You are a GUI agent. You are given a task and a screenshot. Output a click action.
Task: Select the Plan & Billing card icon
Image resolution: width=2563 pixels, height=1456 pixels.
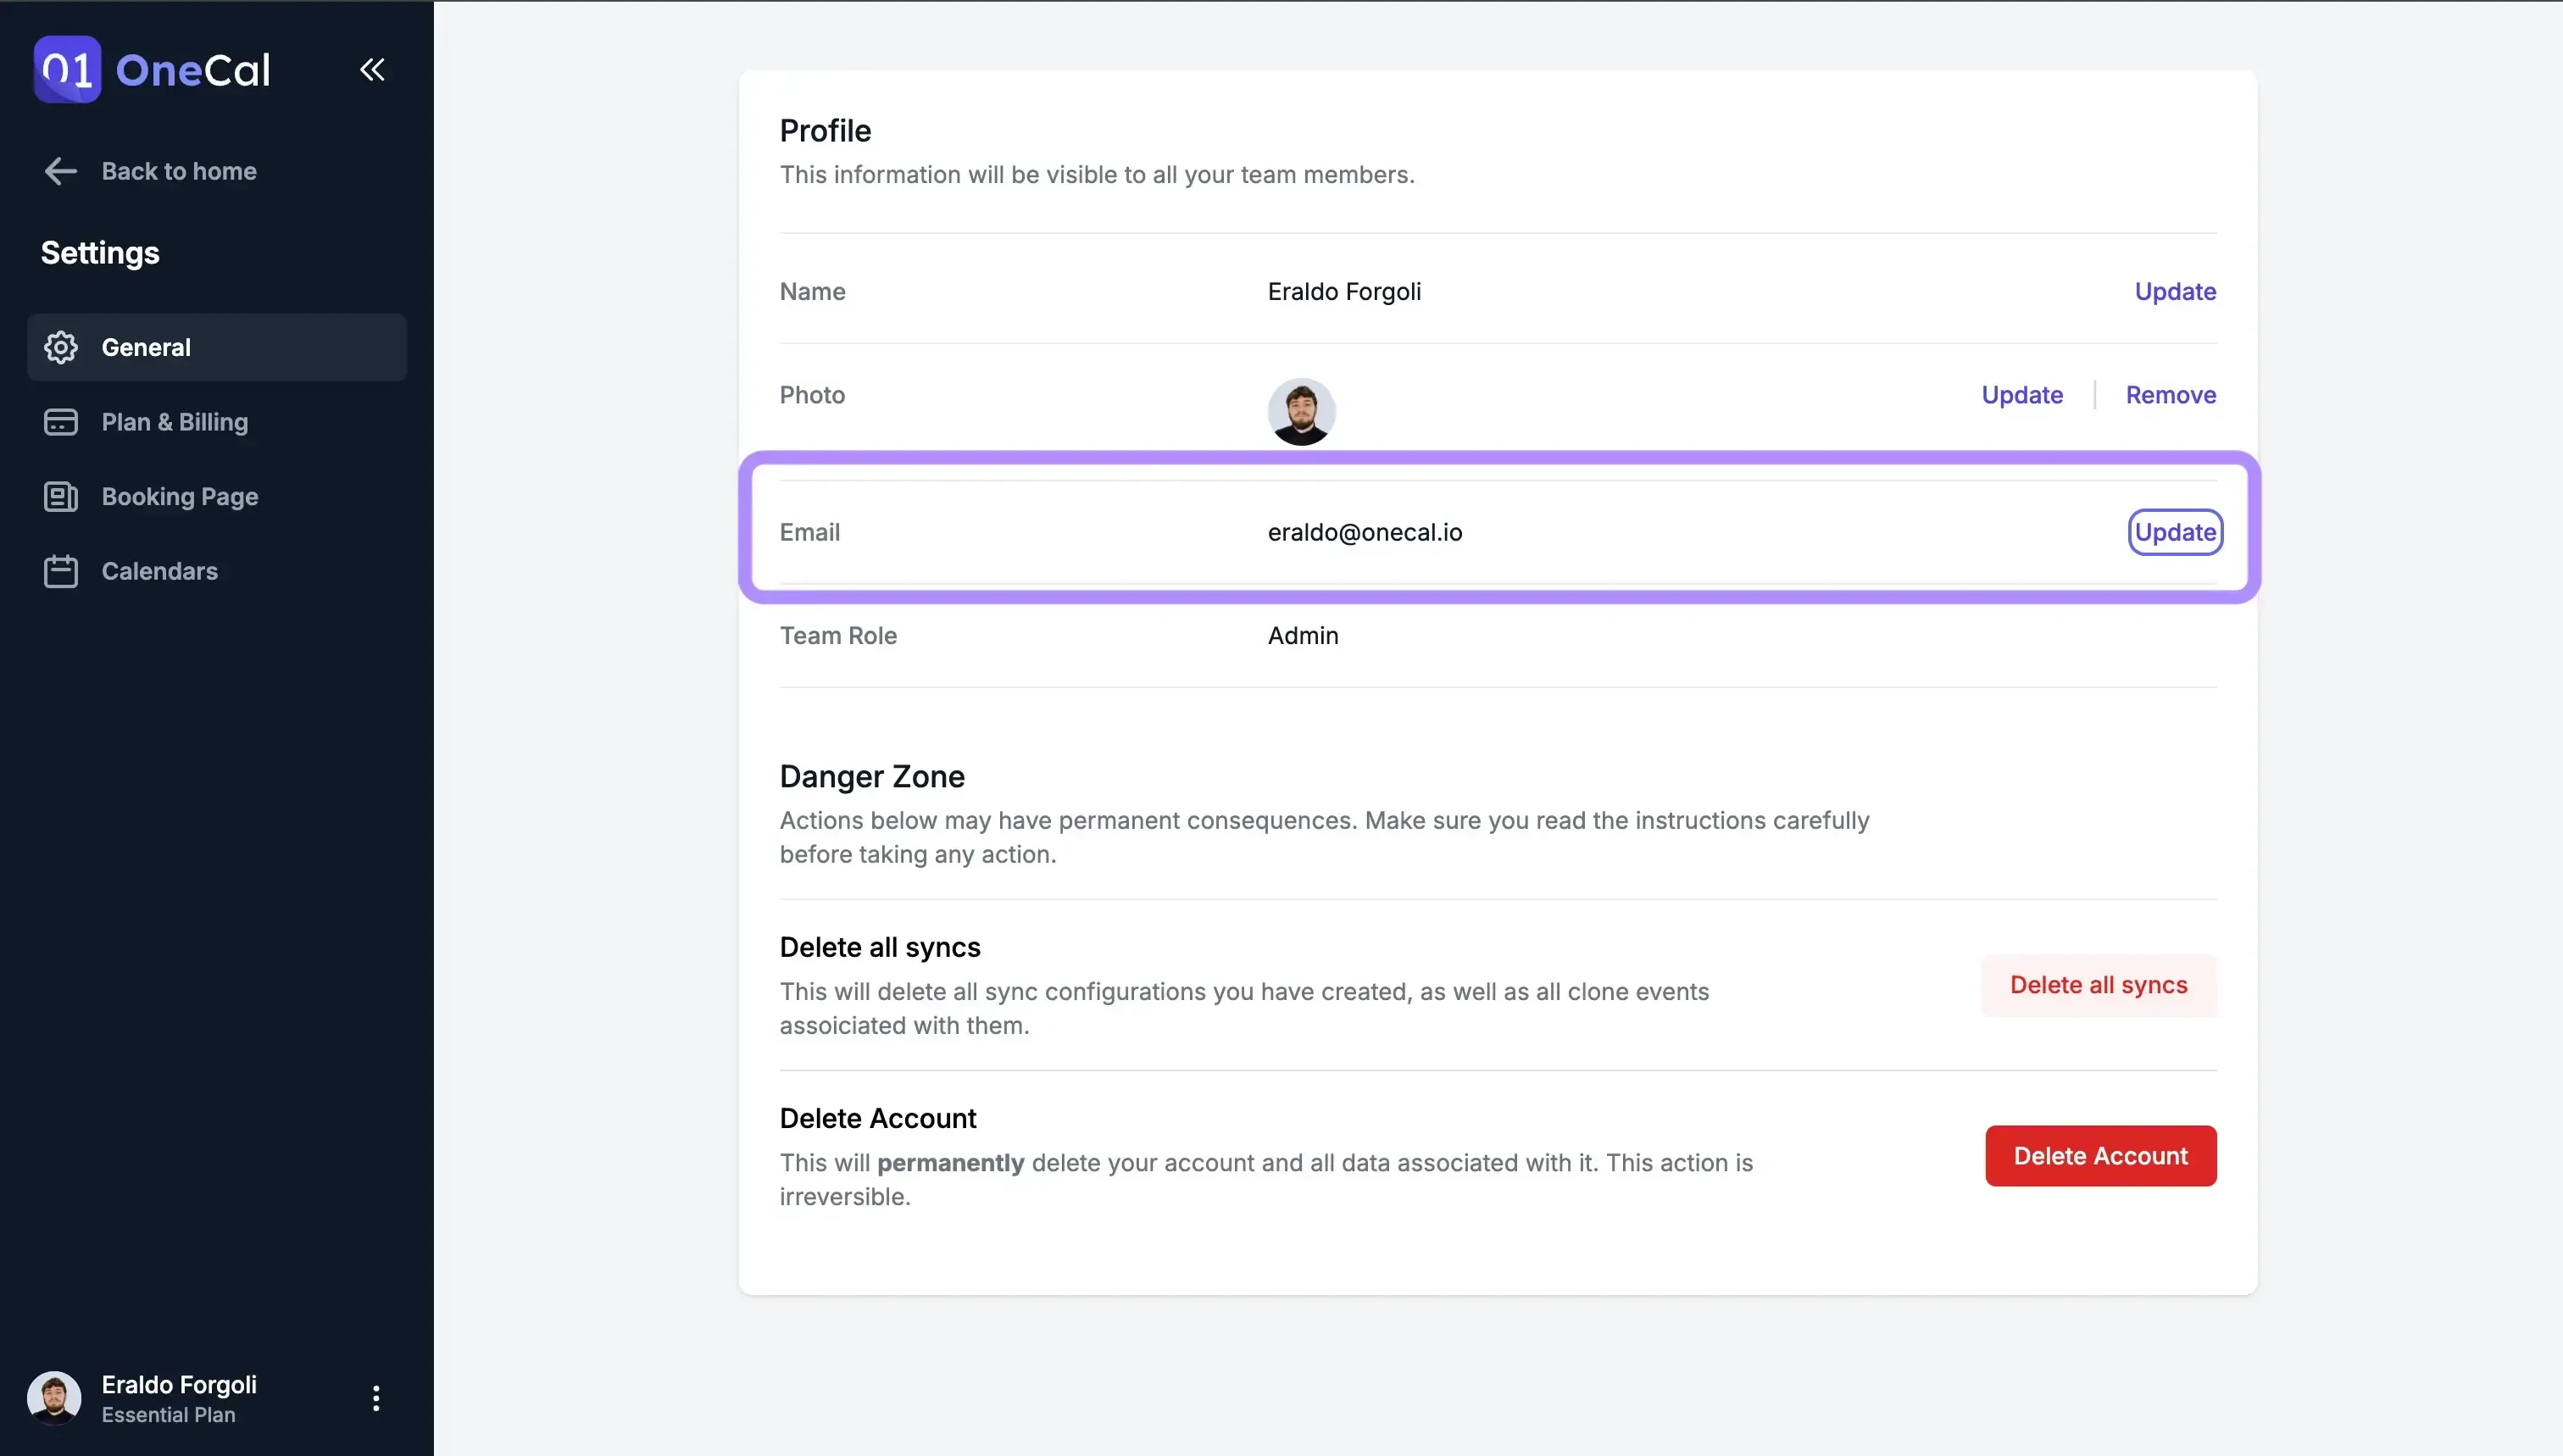pos(61,422)
